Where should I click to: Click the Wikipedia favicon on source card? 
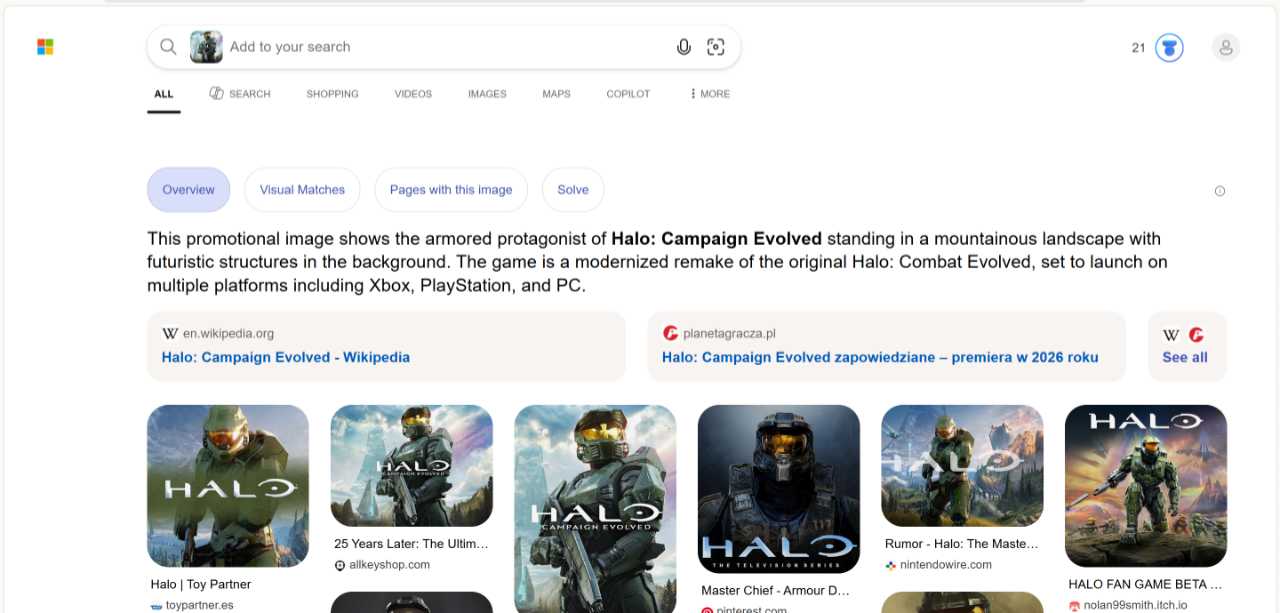tap(170, 334)
